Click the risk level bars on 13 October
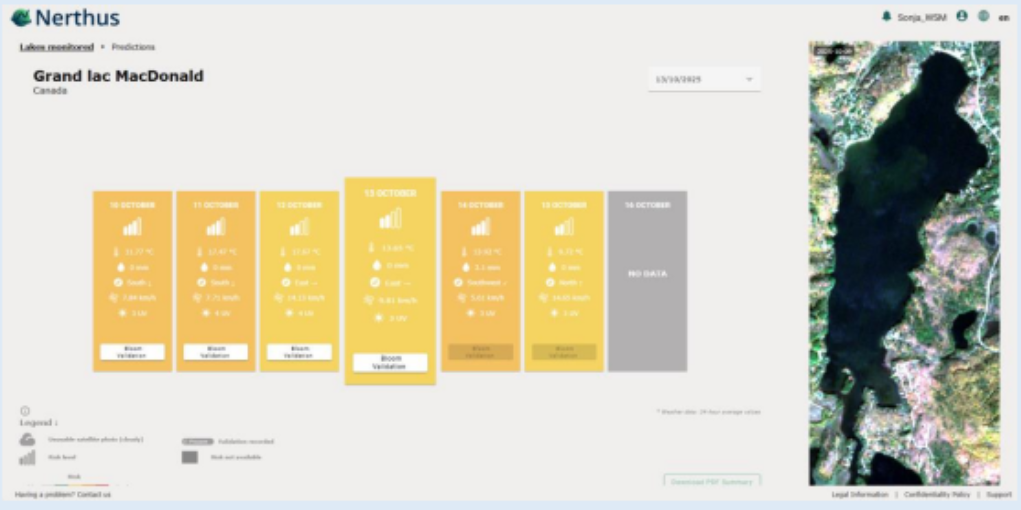 [x=390, y=218]
